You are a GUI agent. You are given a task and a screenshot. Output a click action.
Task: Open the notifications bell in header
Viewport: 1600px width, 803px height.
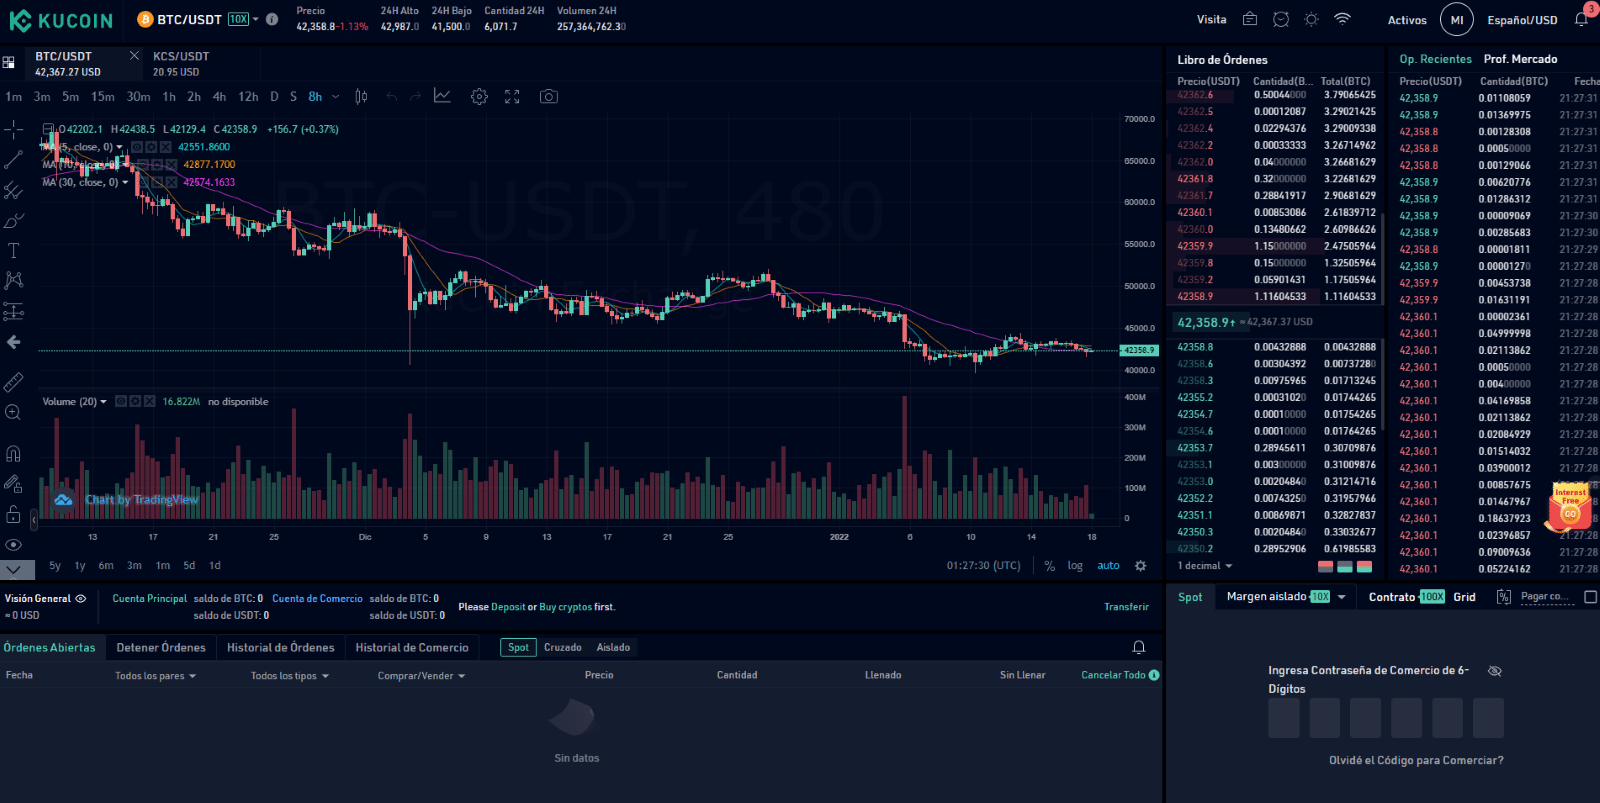tap(1581, 20)
